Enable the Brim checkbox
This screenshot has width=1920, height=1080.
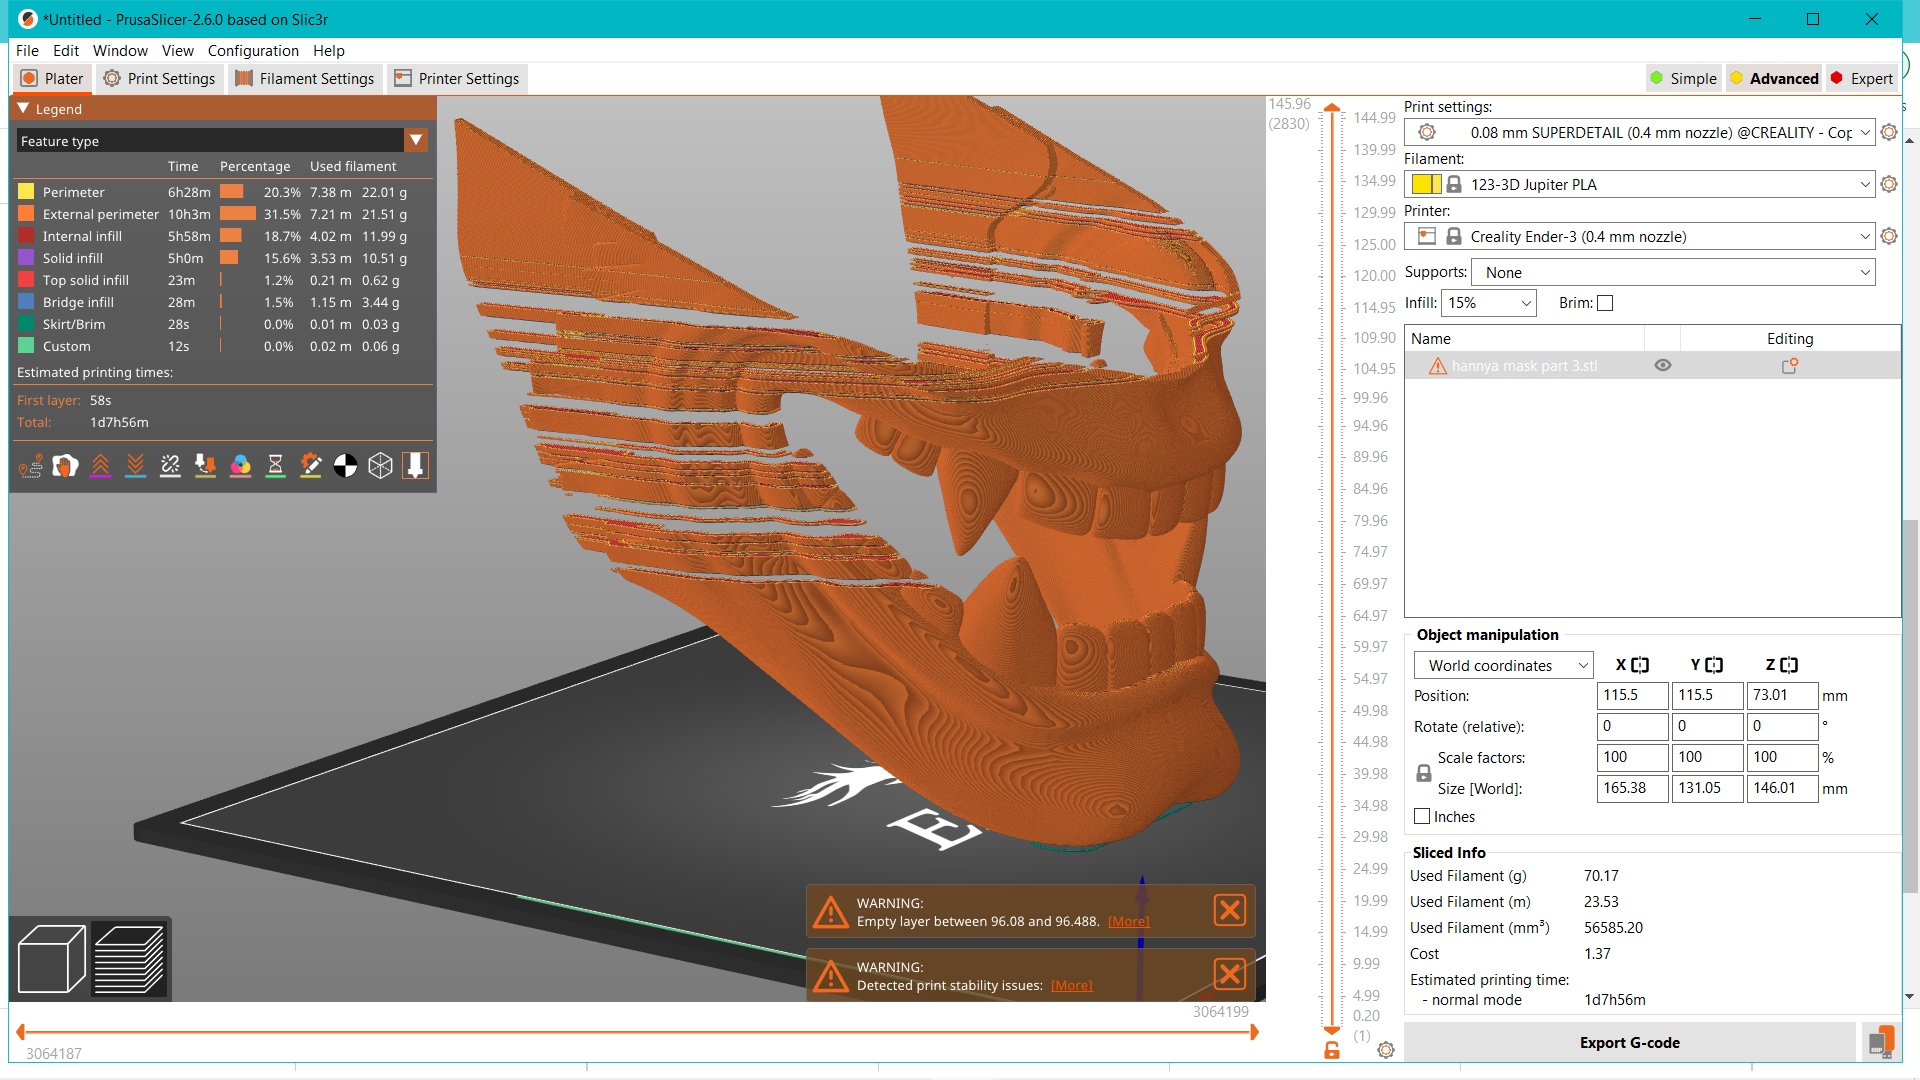pyautogui.click(x=1605, y=302)
